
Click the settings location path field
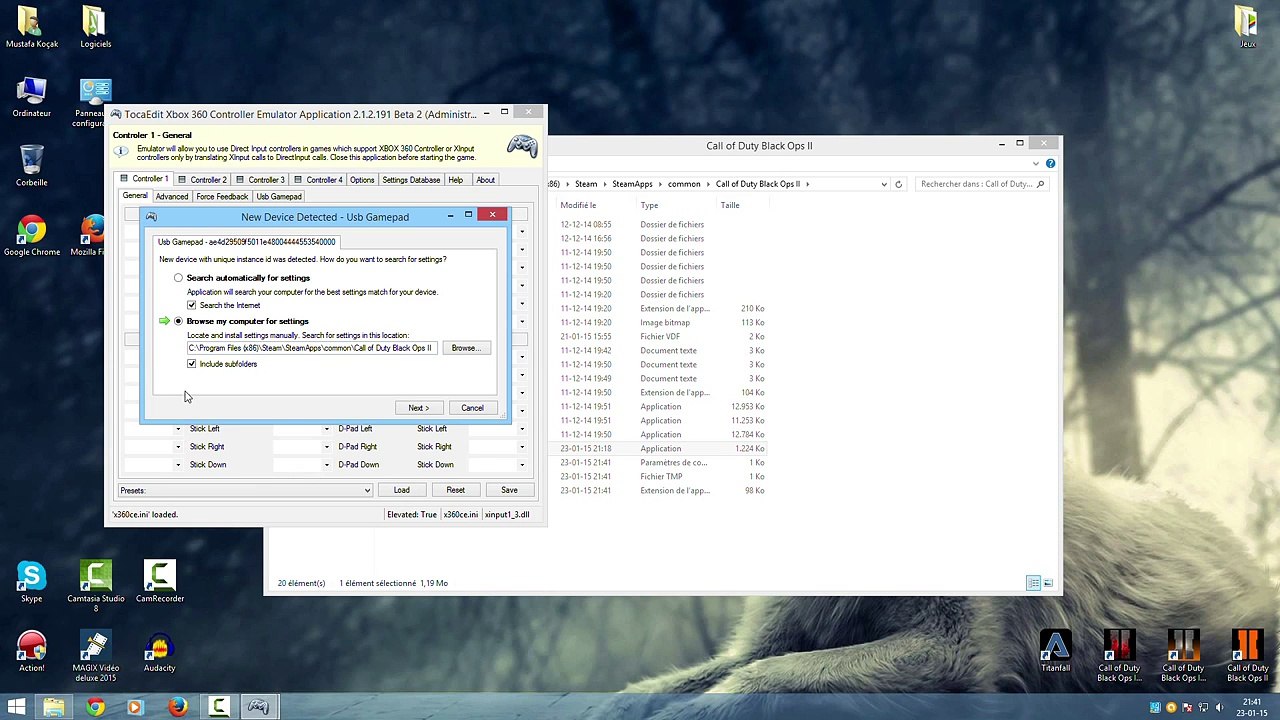(x=311, y=348)
